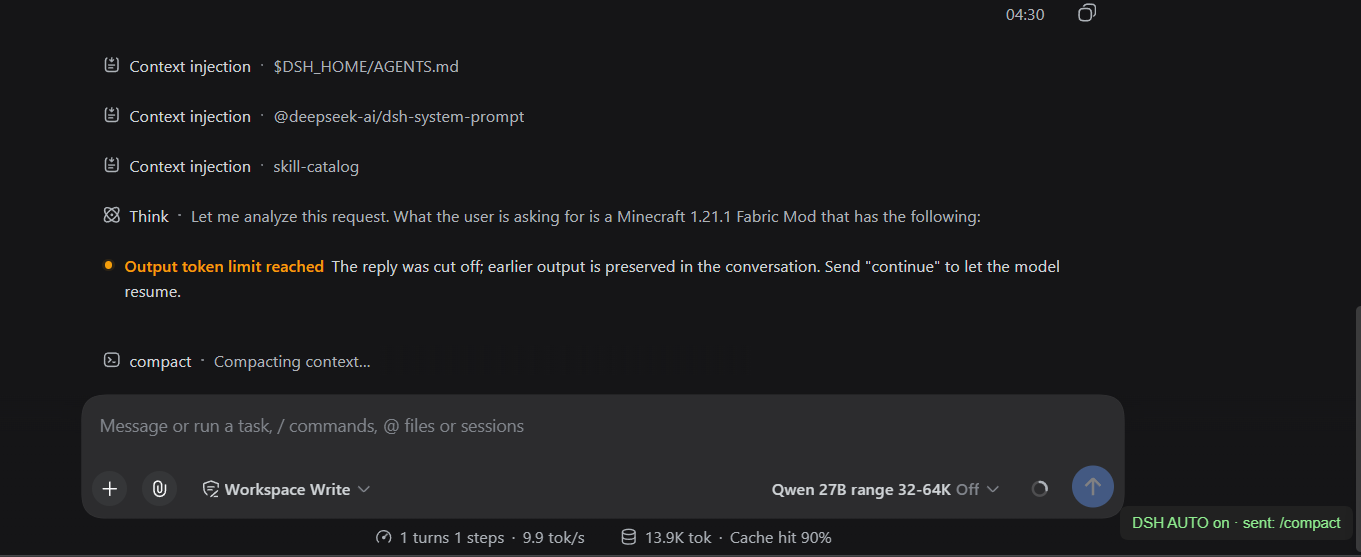Click the dsh-system-prompt context injection icon
Viewport: 1361px width, 557px height.
tap(112, 115)
